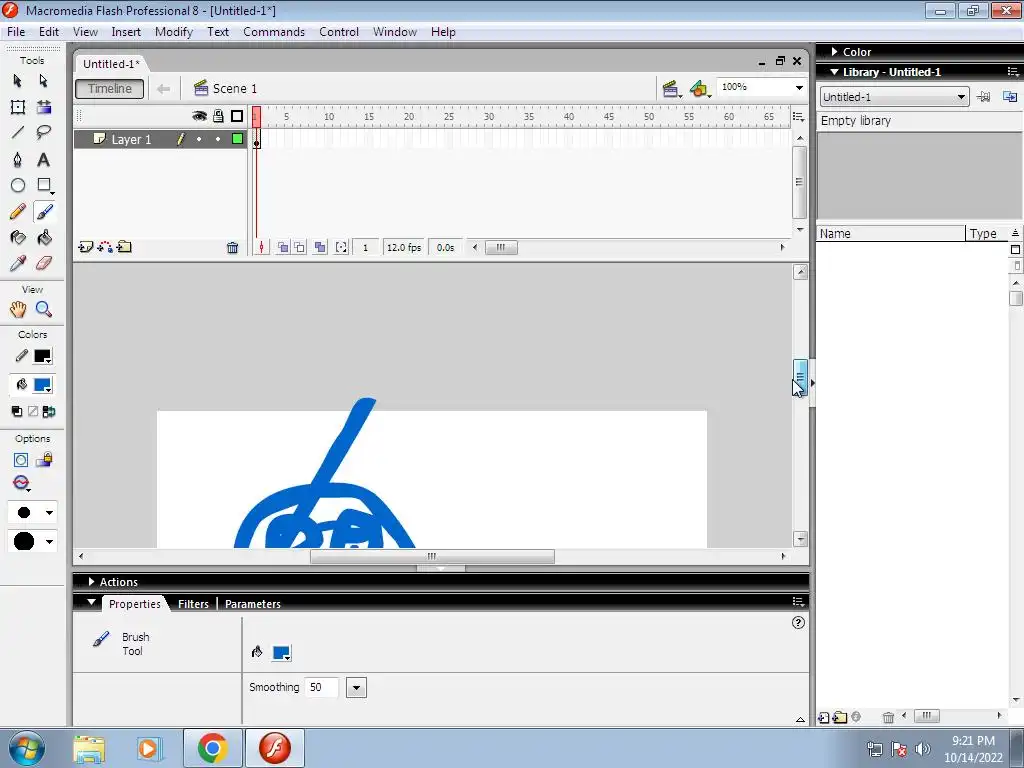Select the Ink Bottle tool
The height and width of the screenshot is (768, 1024).
[x=18, y=238]
